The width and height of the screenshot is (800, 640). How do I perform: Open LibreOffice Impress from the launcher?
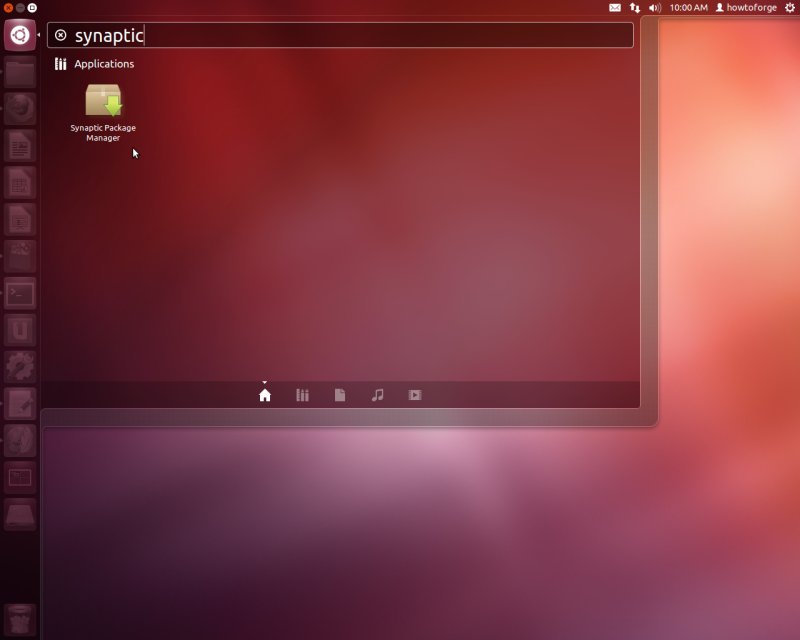click(20, 219)
